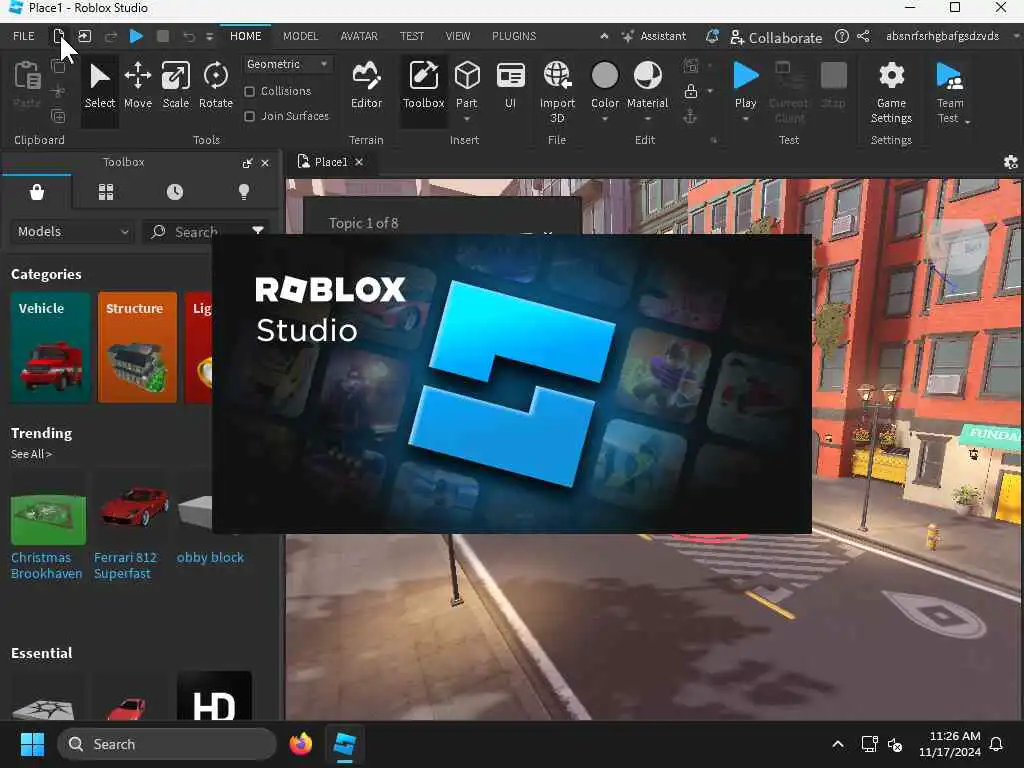Open Toolbox creations lightbulb tab
1024x768 pixels.
pyautogui.click(x=244, y=192)
